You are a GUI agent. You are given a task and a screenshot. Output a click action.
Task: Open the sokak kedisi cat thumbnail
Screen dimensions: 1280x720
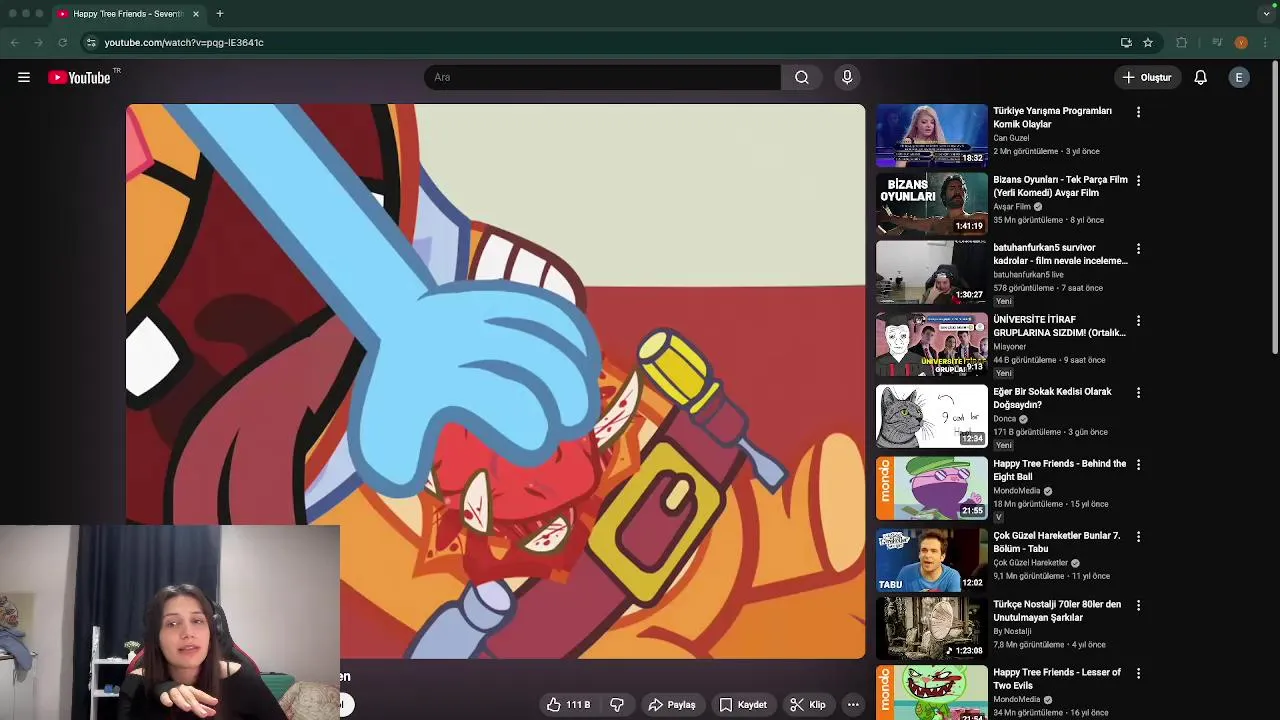coord(932,416)
